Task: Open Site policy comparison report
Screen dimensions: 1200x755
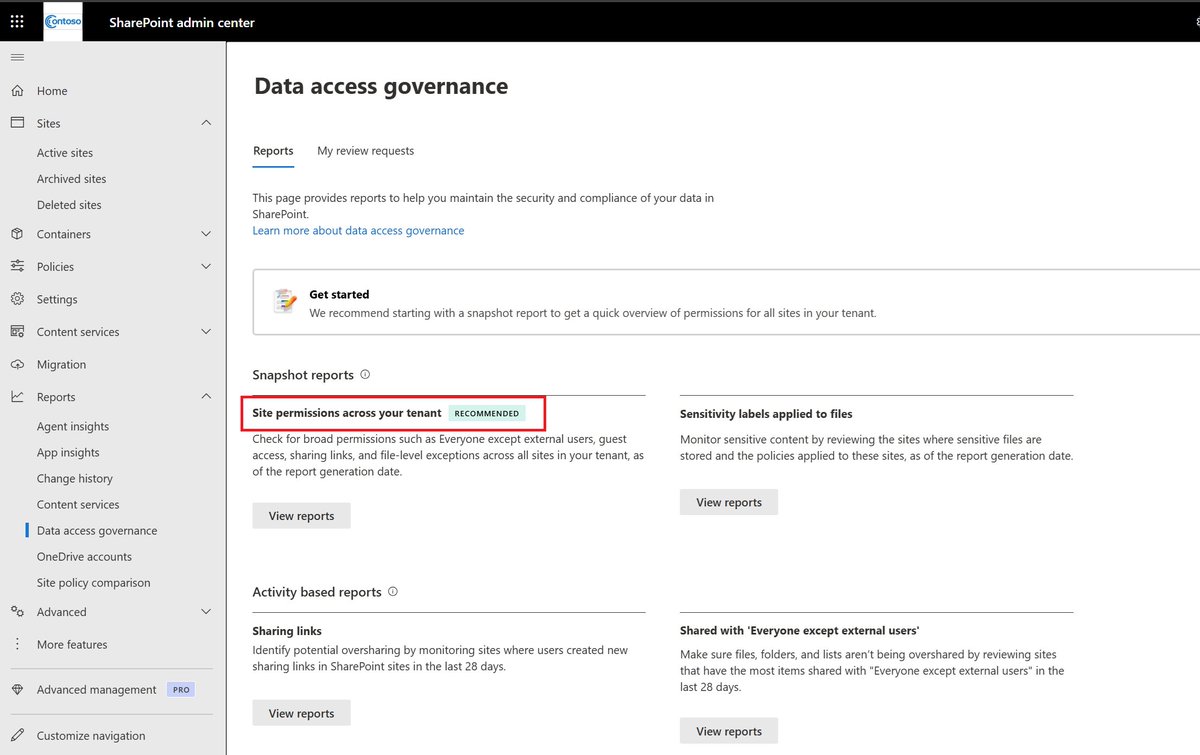Action: click(x=93, y=583)
